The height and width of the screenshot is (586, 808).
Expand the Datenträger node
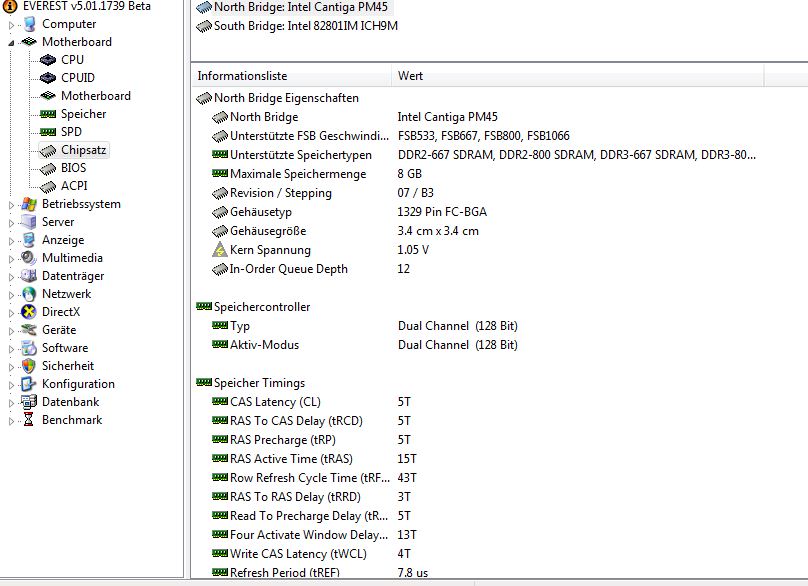[11, 277]
